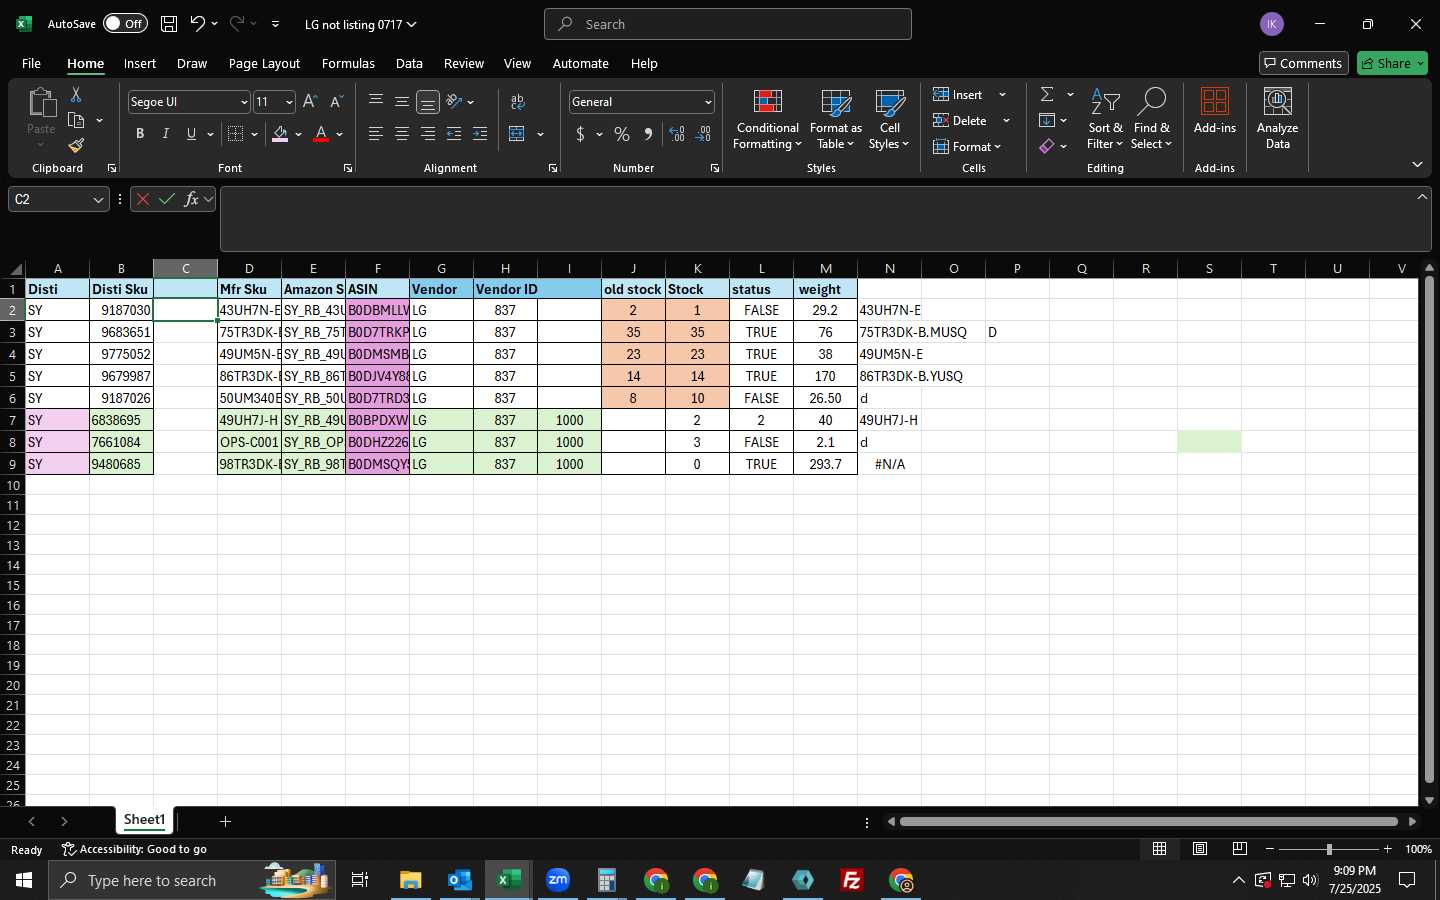
Task: Click the green Share button
Action: [x=1392, y=63]
